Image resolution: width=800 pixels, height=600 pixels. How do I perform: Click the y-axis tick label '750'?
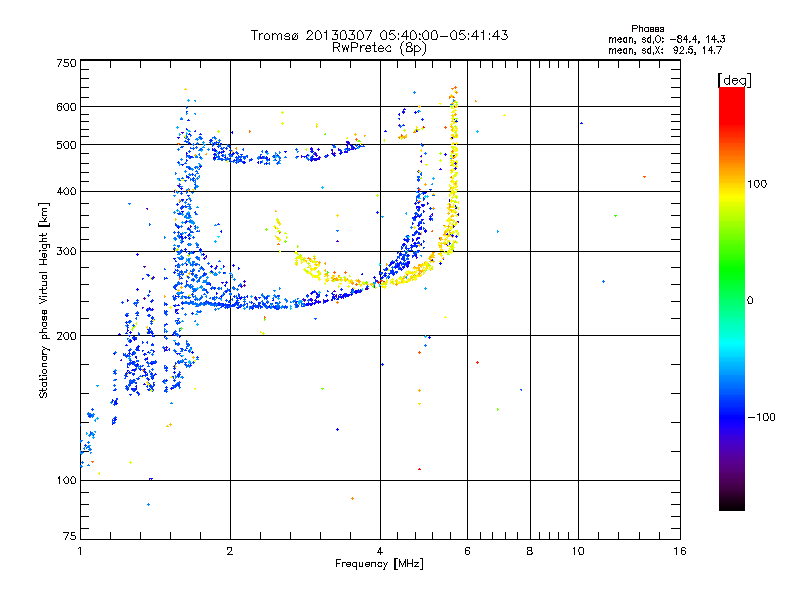point(66,63)
